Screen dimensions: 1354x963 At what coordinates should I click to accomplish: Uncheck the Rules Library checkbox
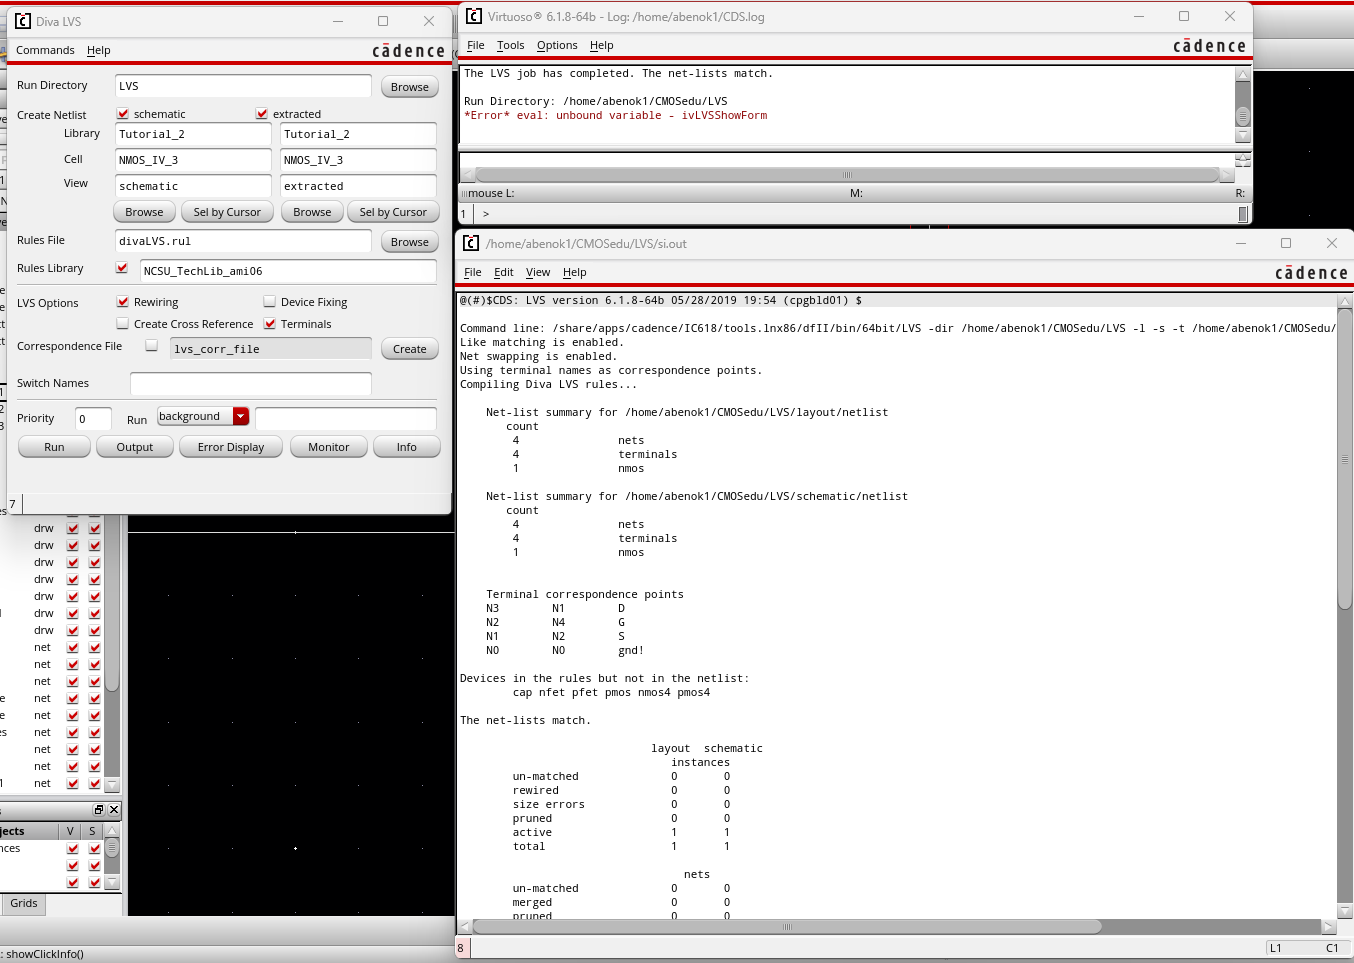(122, 268)
